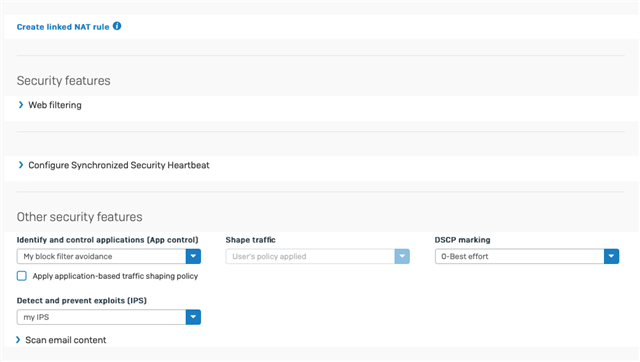Click the Apply application-based traffic shaping policy label
640x362 pixels.
(x=115, y=276)
